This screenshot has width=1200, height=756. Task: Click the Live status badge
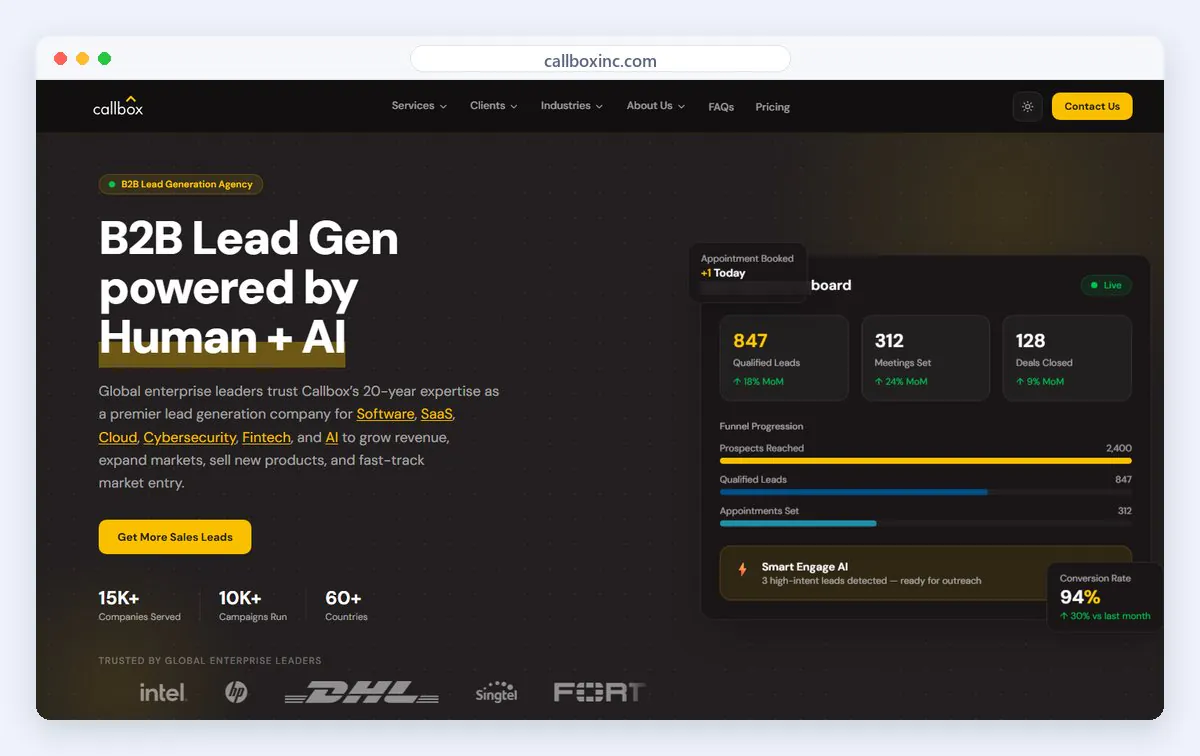[x=1106, y=285]
